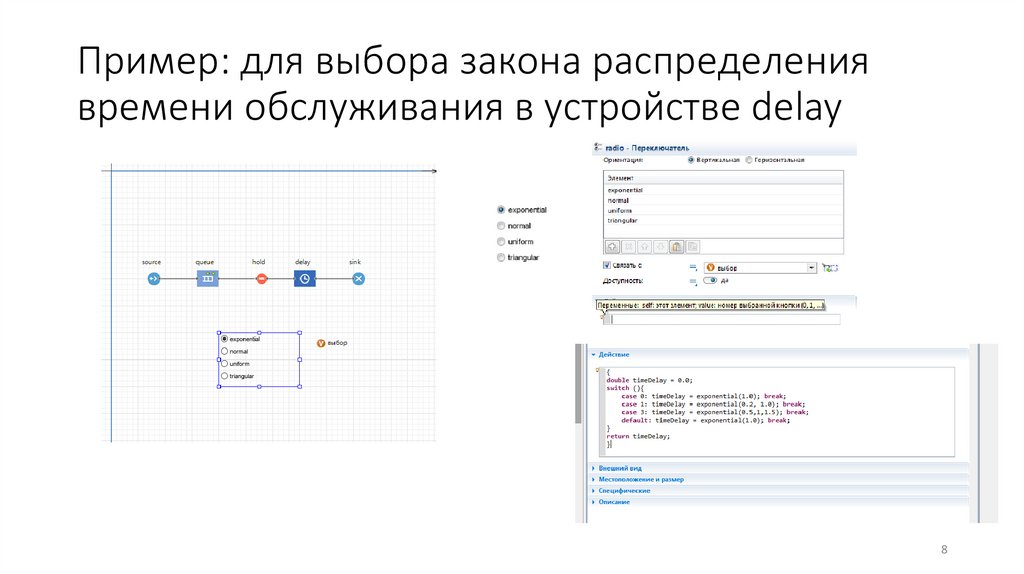1024x574 pixels.
Task: Choose normal in the standalone radio preview
Action: tap(501, 226)
